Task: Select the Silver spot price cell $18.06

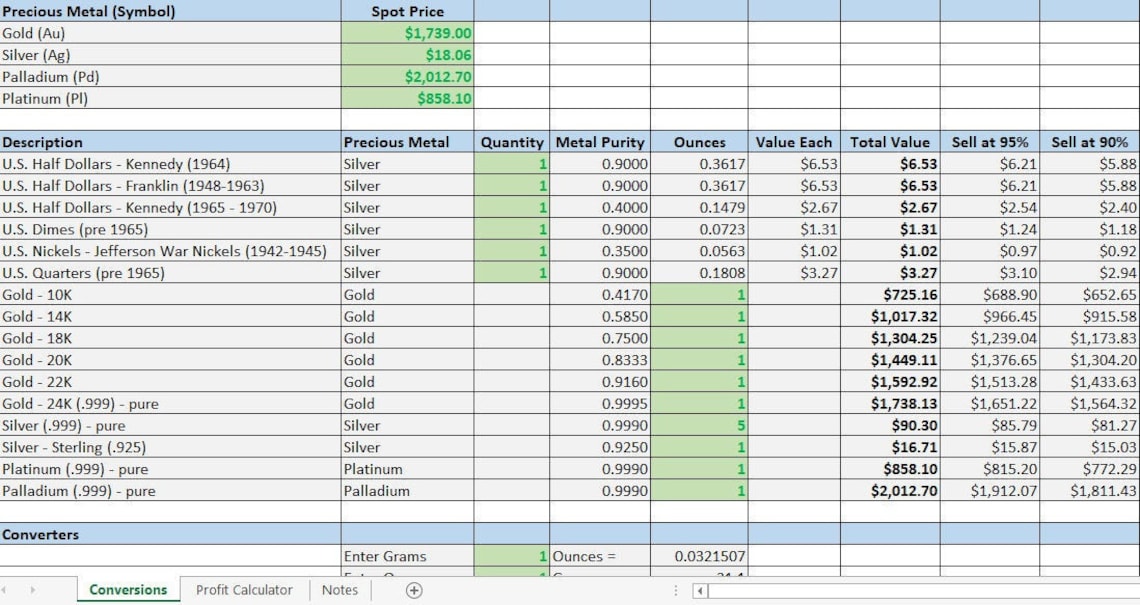Action: [x=407, y=55]
